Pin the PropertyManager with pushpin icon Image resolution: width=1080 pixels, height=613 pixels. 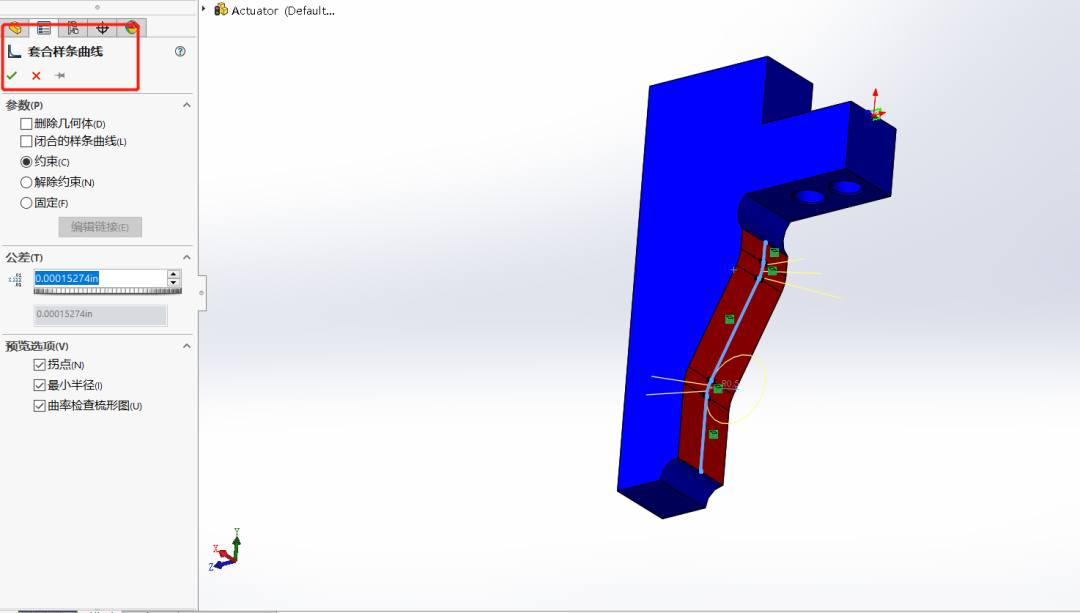[60, 76]
